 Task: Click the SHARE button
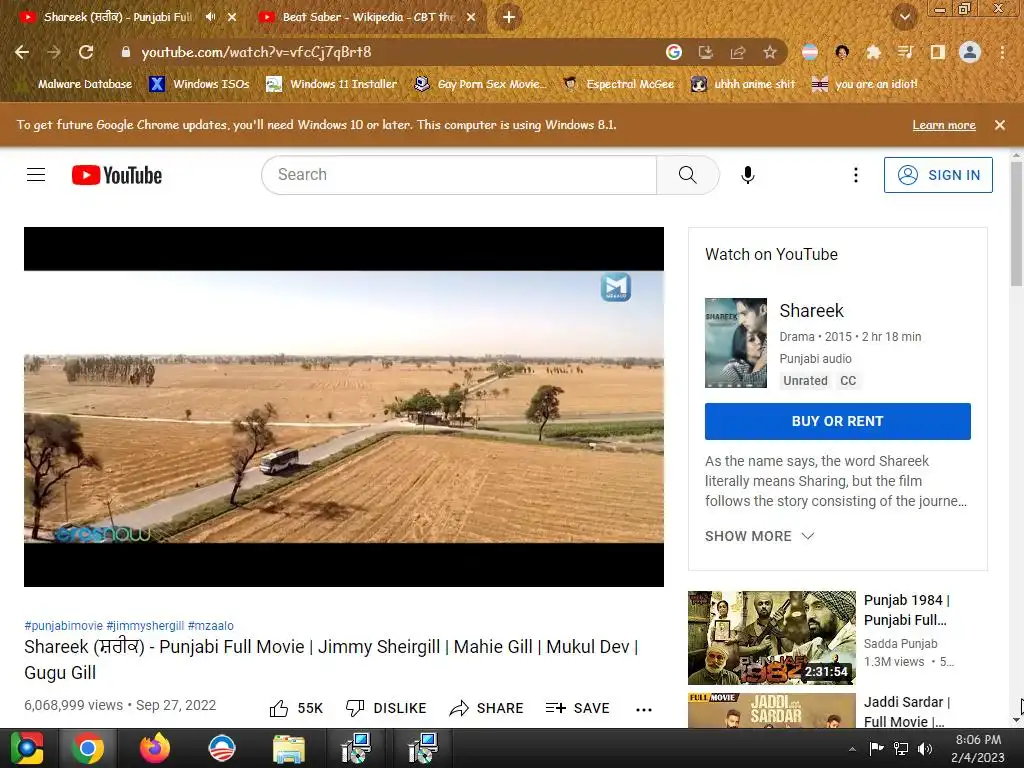coord(487,709)
